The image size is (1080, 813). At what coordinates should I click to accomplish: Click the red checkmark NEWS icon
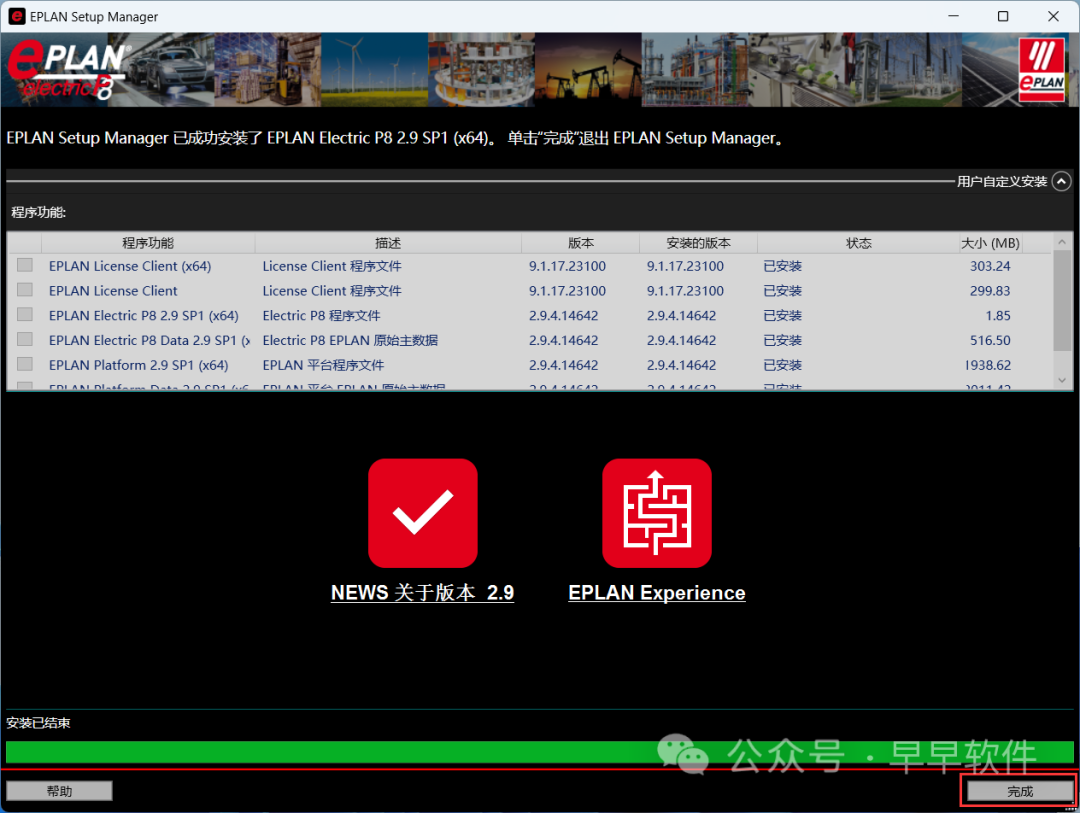[422, 513]
